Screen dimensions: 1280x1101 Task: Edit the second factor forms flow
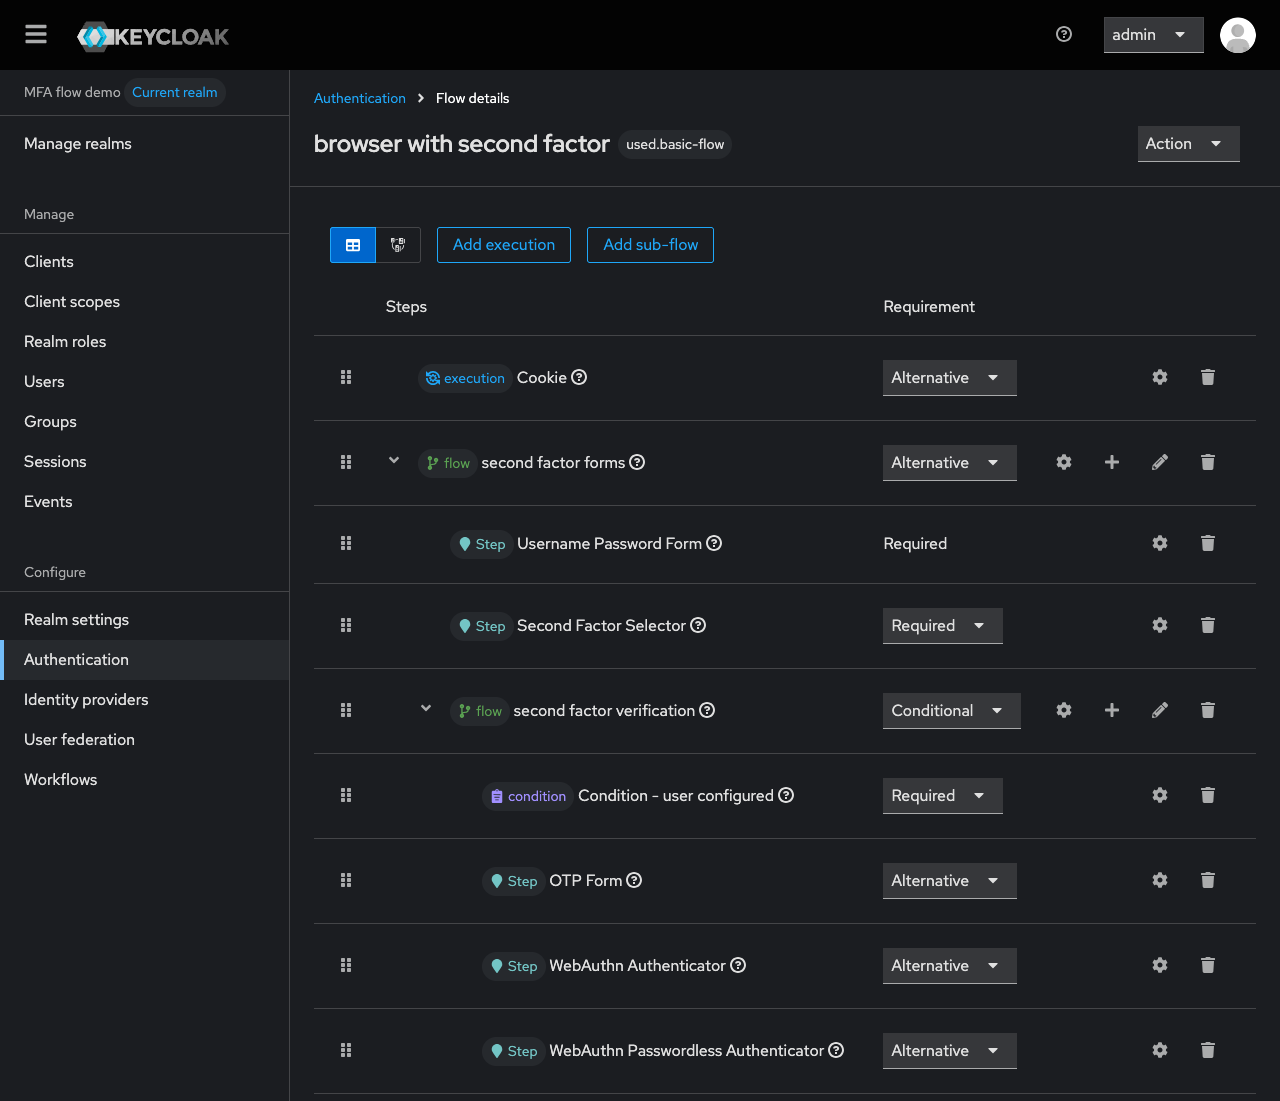1160,462
